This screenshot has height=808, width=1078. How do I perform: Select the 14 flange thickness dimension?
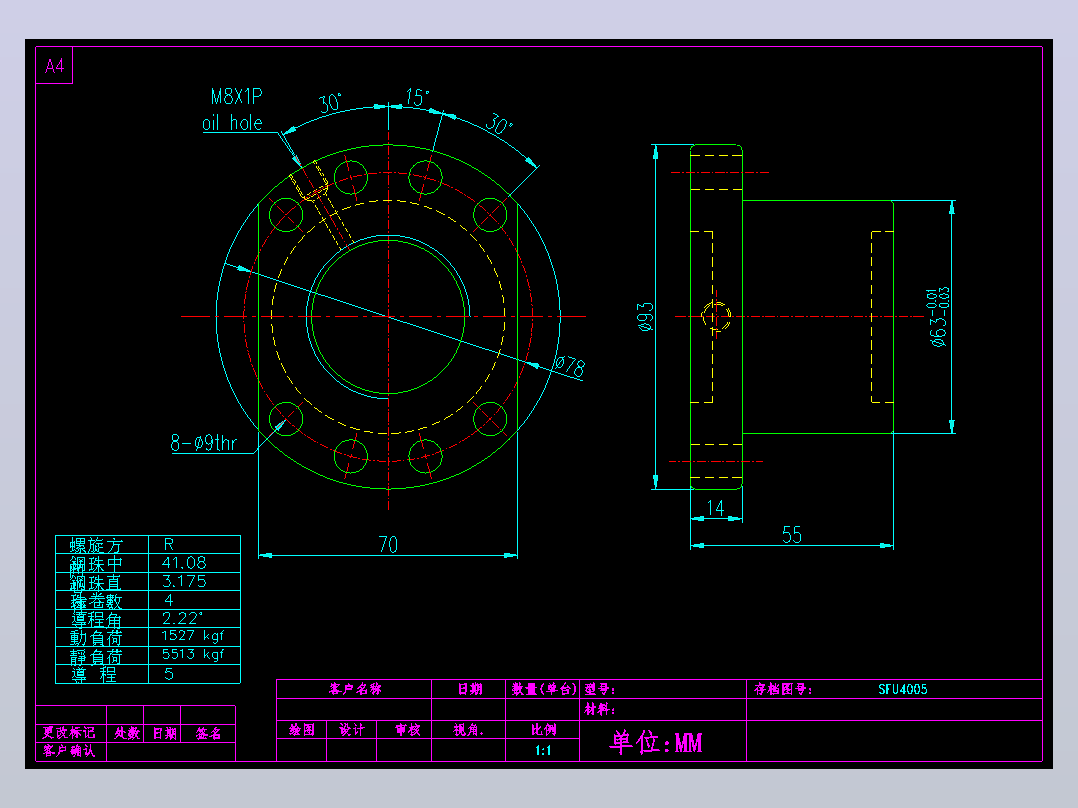tap(716, 508)
